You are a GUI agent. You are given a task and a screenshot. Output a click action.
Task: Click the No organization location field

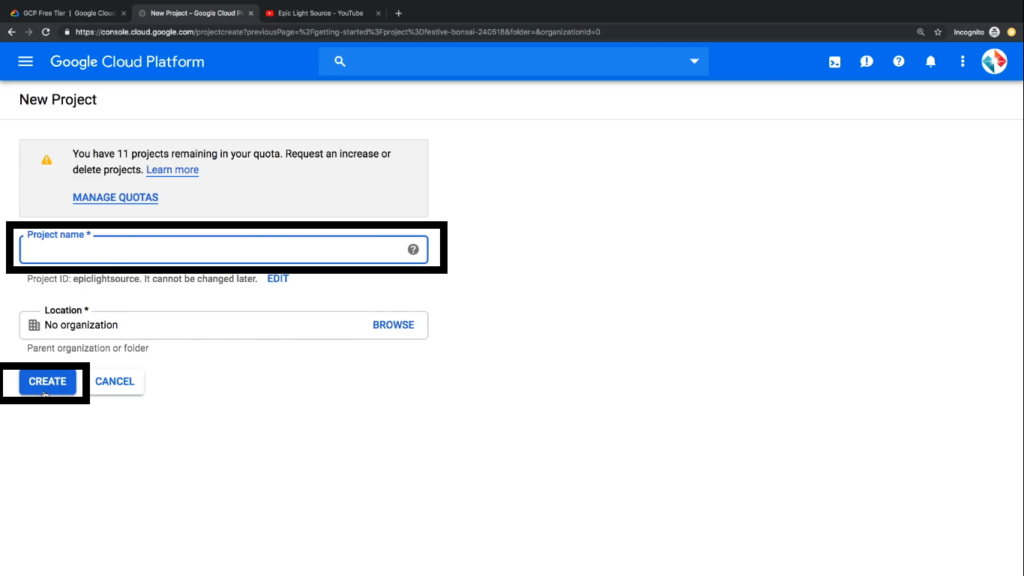pyautogui.click(x=223, y=325)
